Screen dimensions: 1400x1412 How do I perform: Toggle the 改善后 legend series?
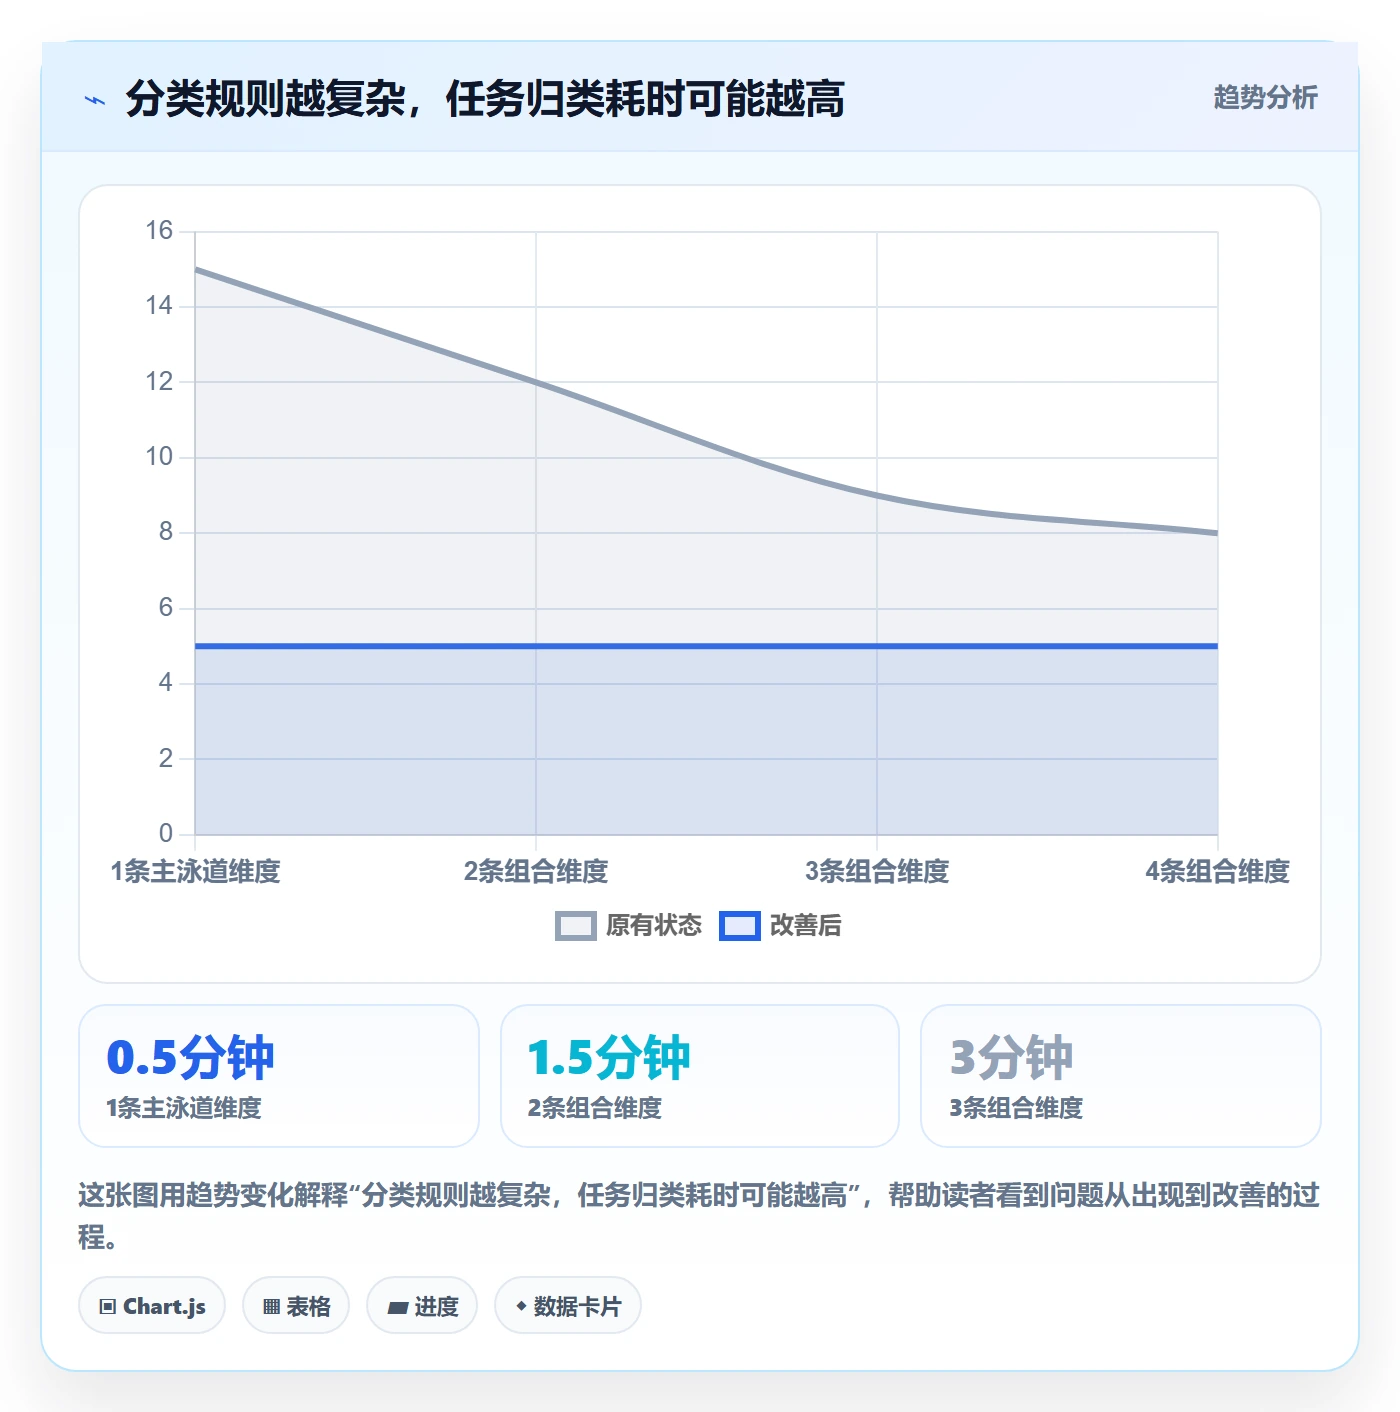(780, 926)
